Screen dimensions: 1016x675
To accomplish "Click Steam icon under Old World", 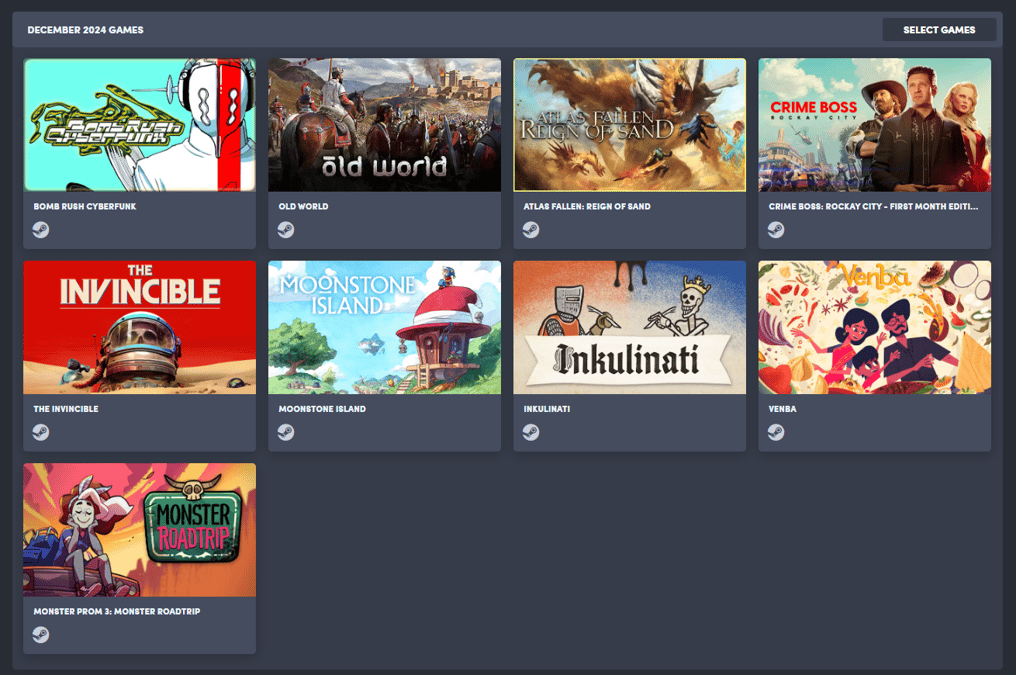I will [286, 230].
